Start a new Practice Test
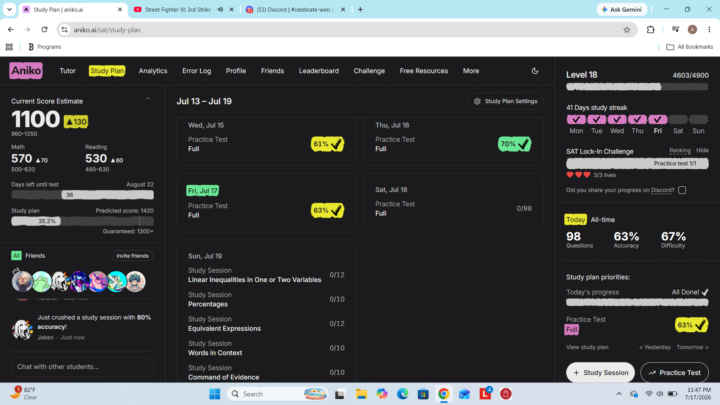720x405 pixels. point(674,372)
